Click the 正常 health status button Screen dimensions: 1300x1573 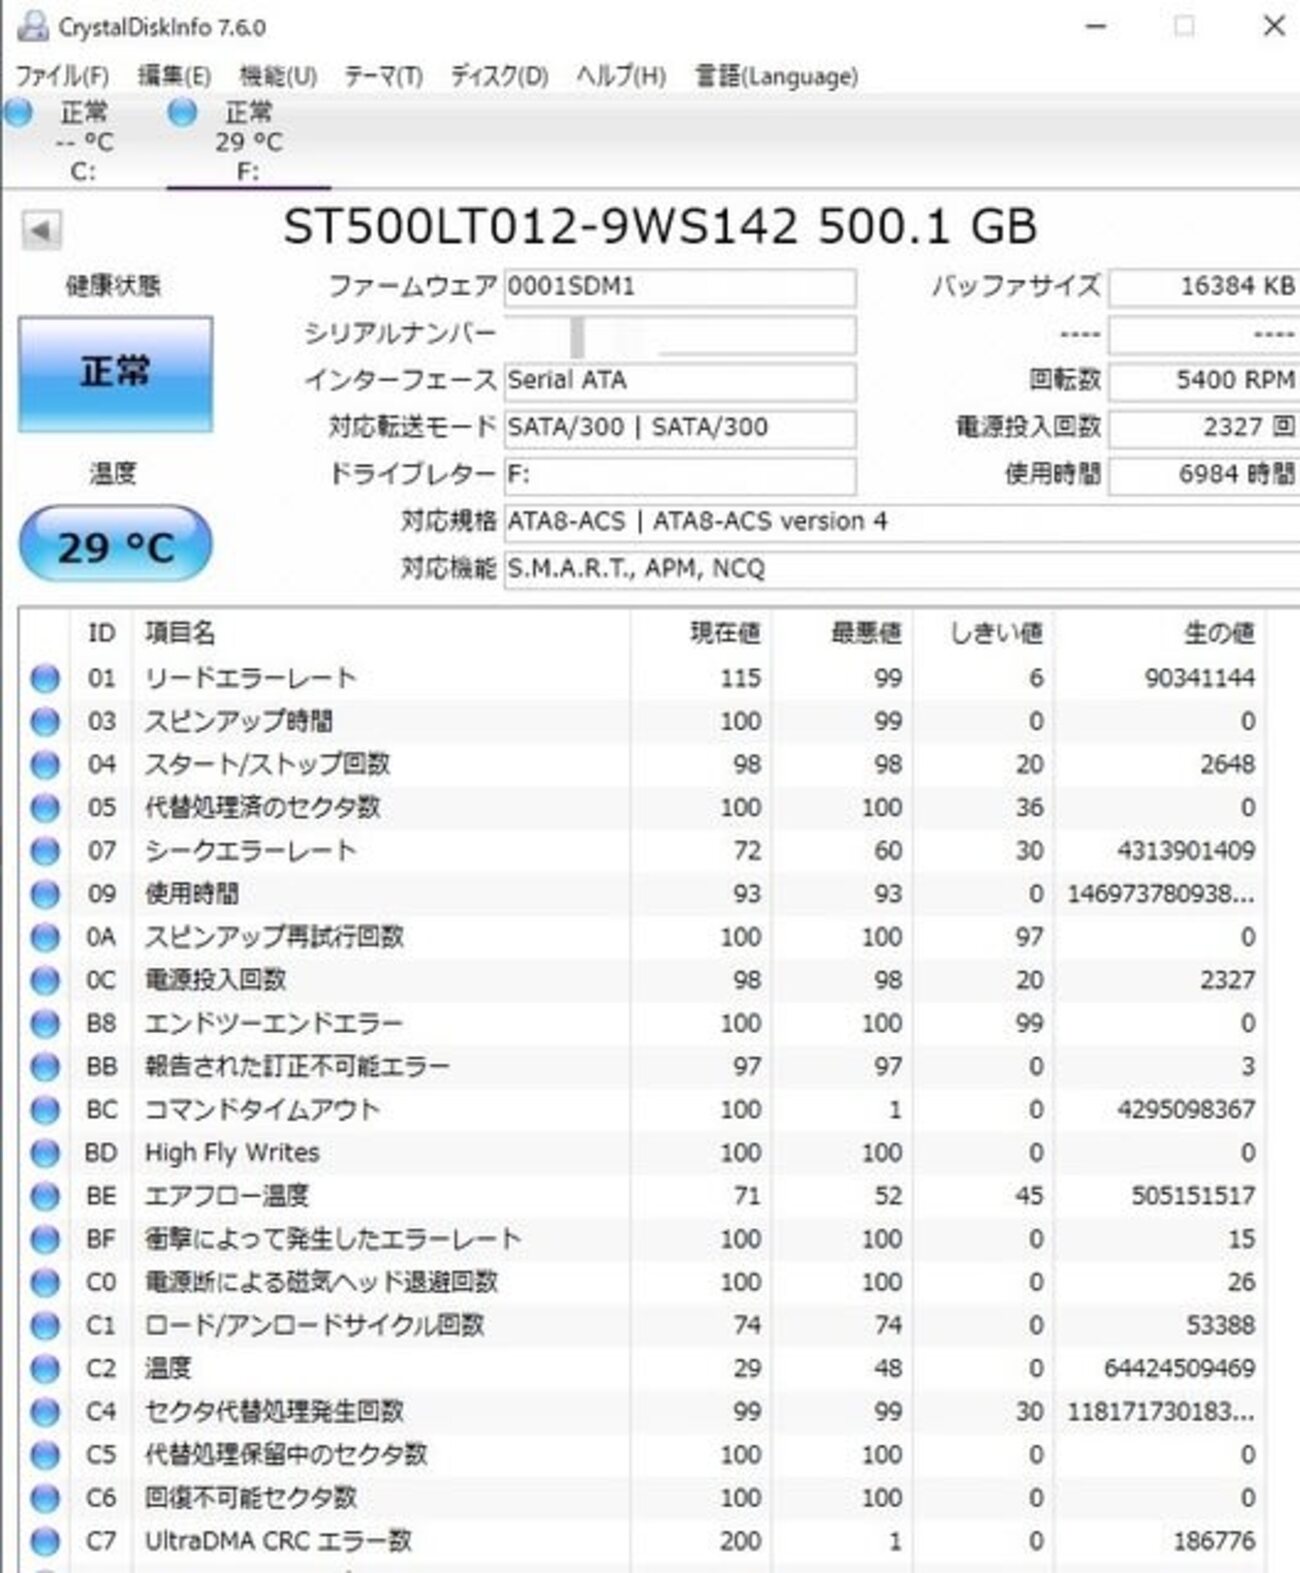point(115,374)
